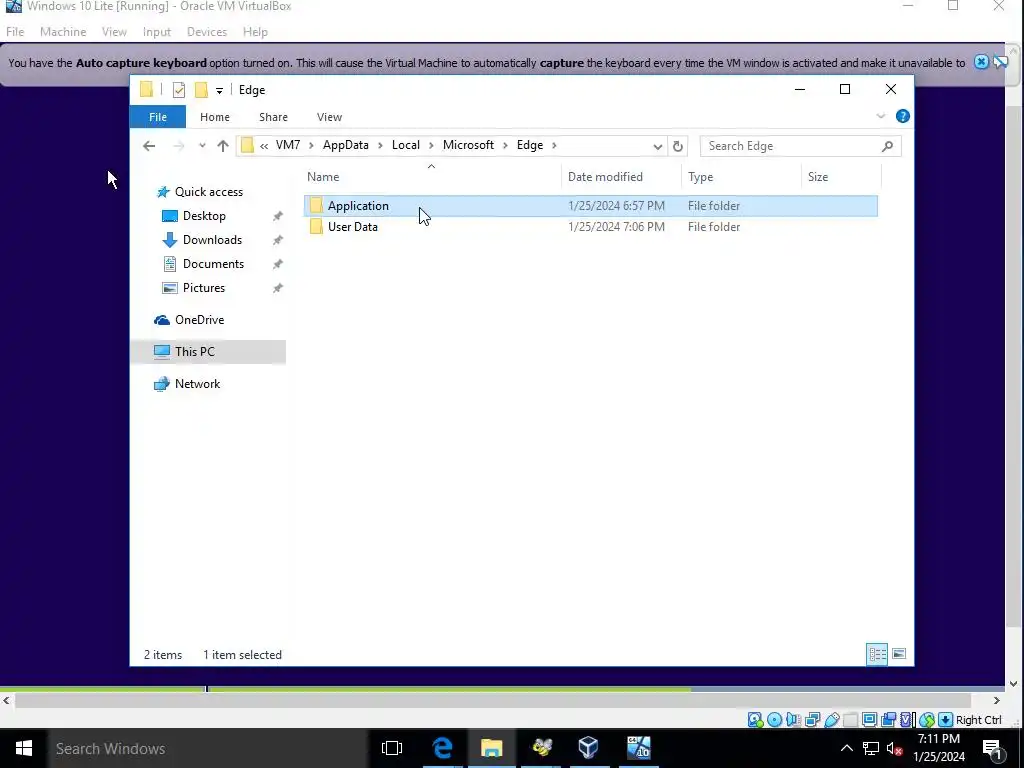Open Explorer blue File tab
1024x768 pixels.
157,117
